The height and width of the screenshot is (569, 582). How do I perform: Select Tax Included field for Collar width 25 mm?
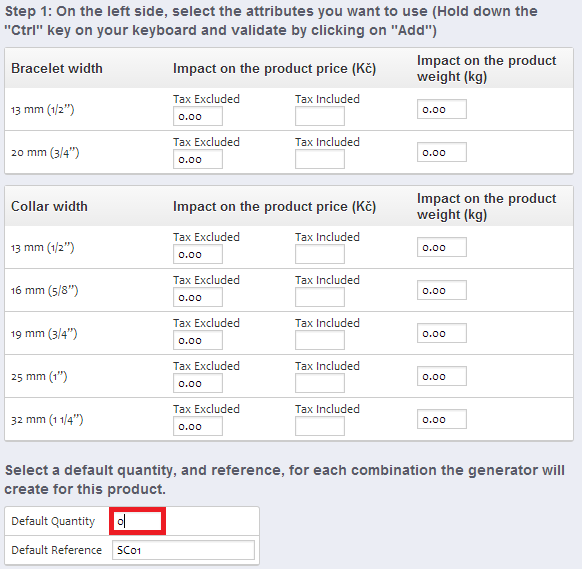(320, 384)
